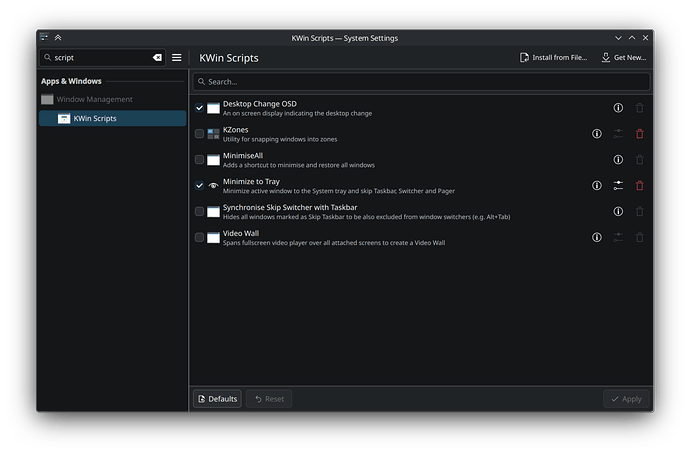
Task: Click the Reset button
Action: (x=269, y=399)
